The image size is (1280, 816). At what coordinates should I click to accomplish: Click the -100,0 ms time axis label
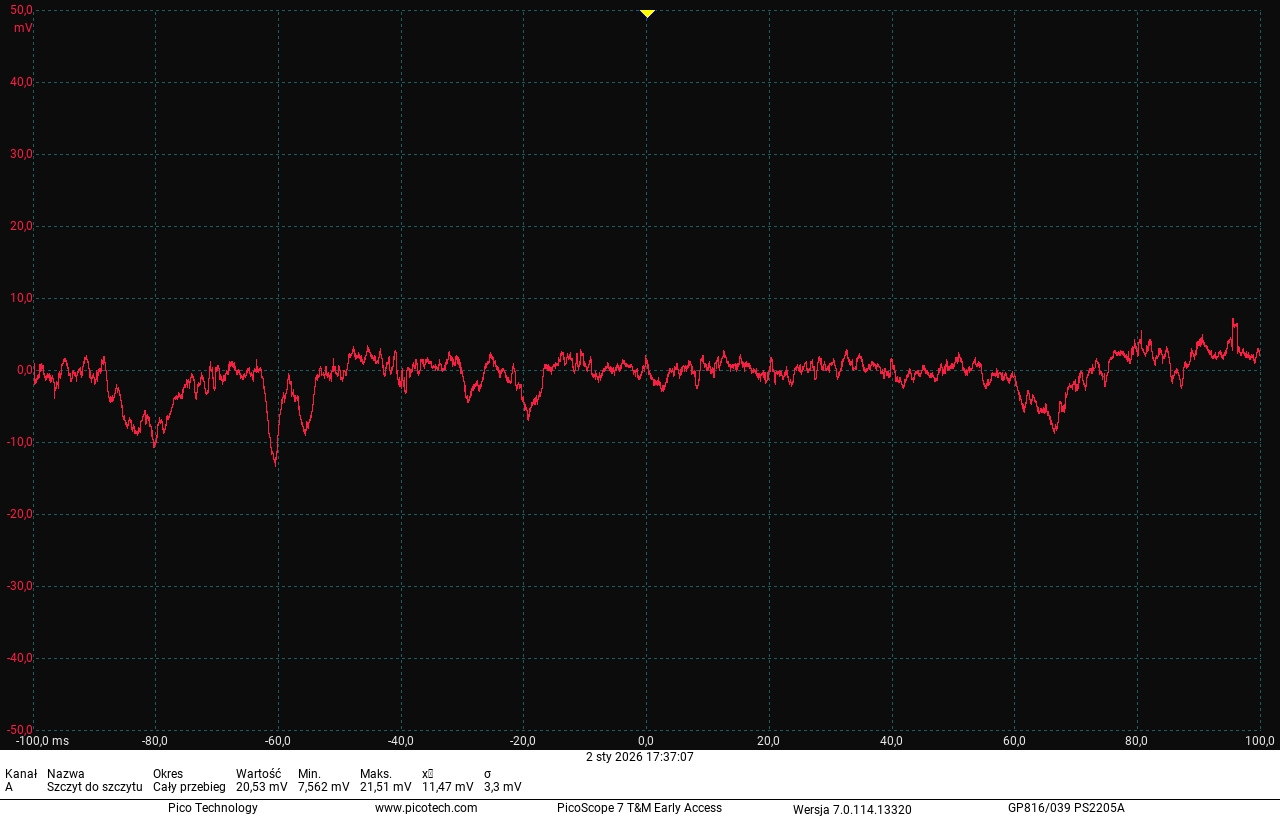42,741
